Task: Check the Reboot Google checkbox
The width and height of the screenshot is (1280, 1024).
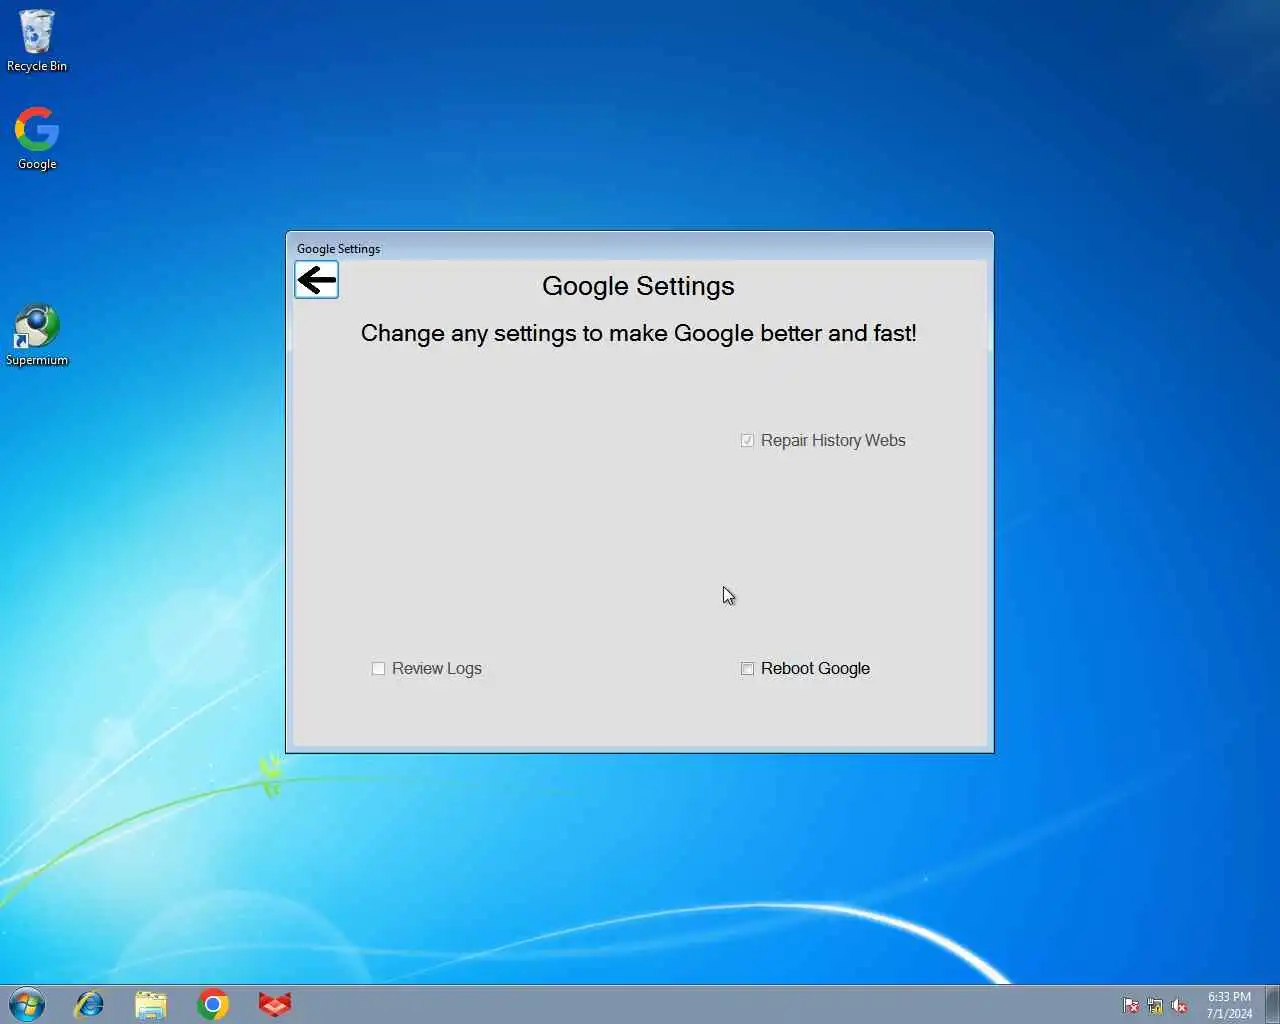Action: [x=747, y=668]
